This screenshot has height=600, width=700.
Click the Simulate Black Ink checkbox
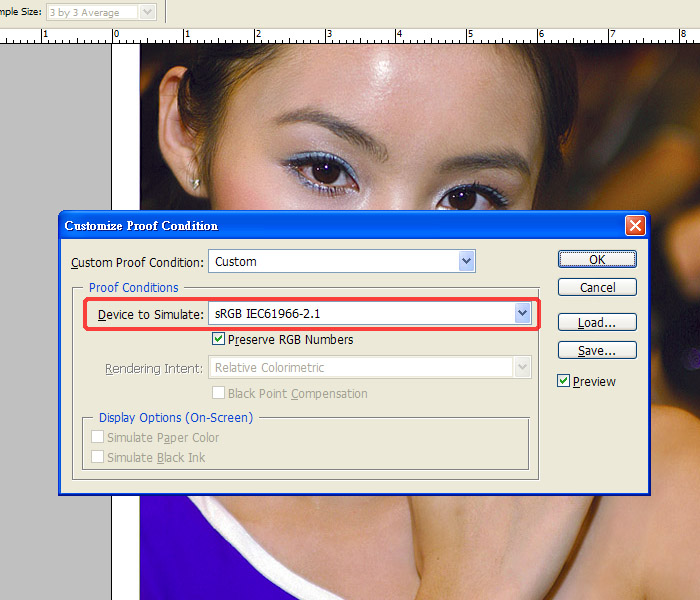click(98, 458)
